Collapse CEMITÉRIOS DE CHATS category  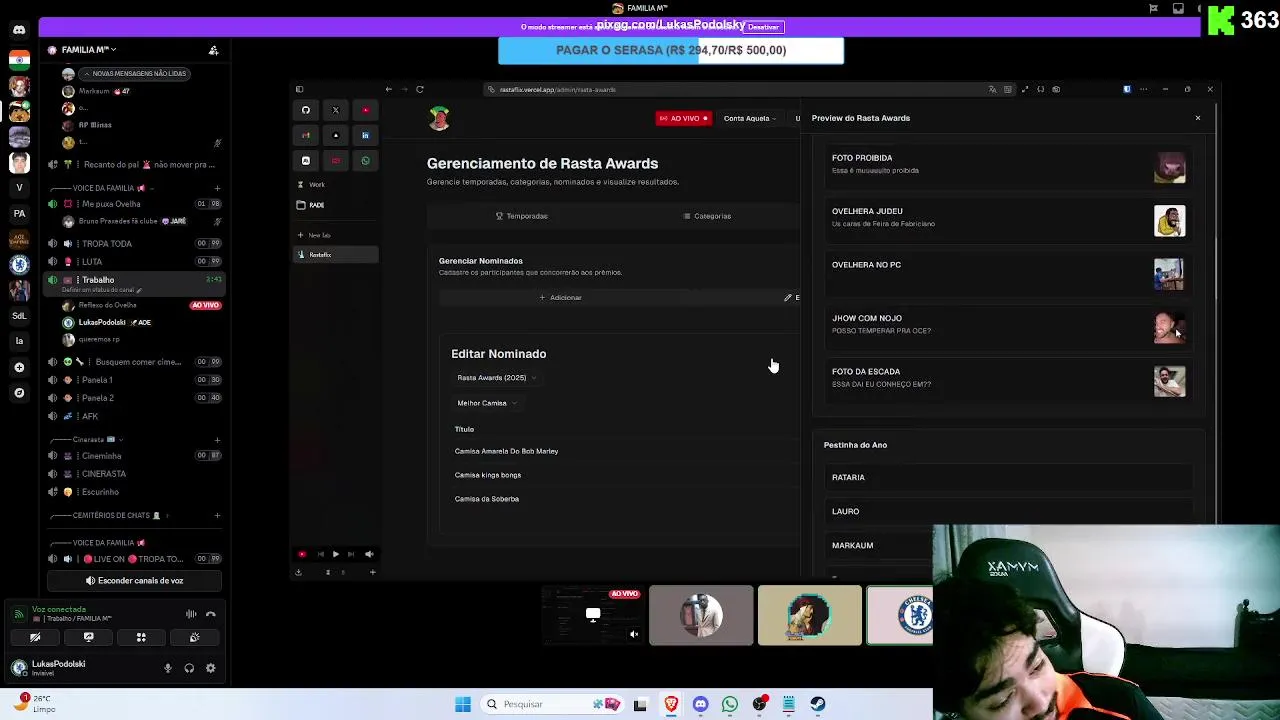[110, 515]
